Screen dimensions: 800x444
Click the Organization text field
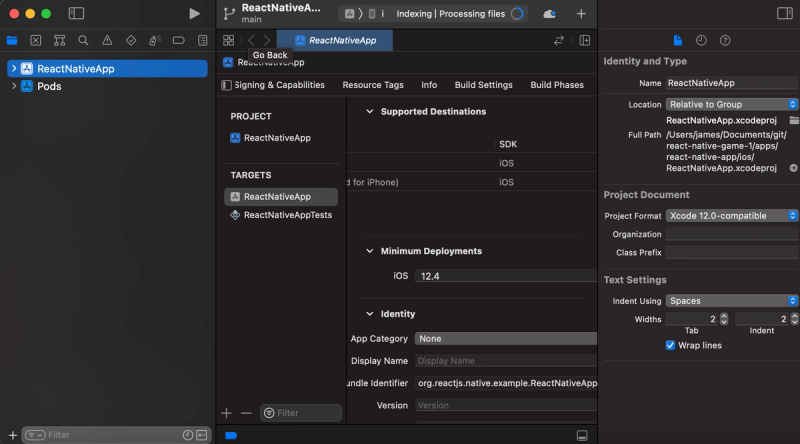click(732, 234)
